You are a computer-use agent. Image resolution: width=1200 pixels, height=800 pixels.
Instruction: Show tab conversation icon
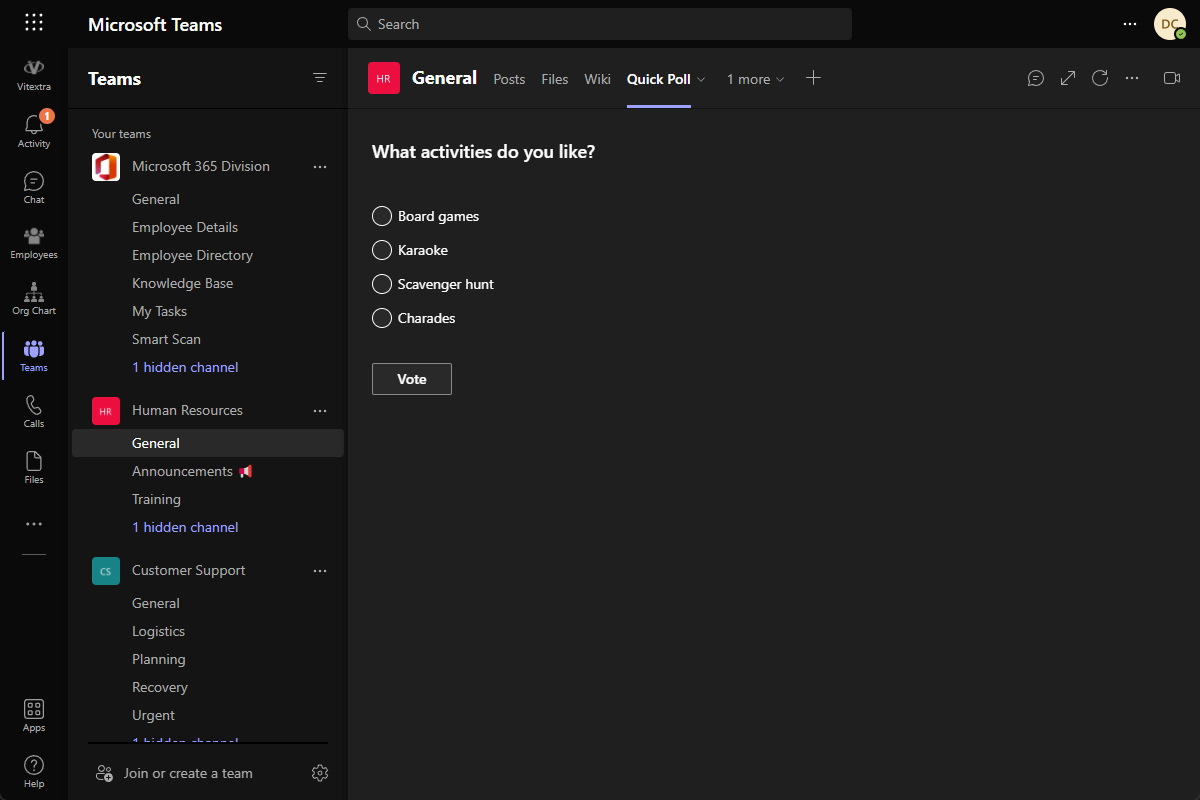[x=1036, y=78]
